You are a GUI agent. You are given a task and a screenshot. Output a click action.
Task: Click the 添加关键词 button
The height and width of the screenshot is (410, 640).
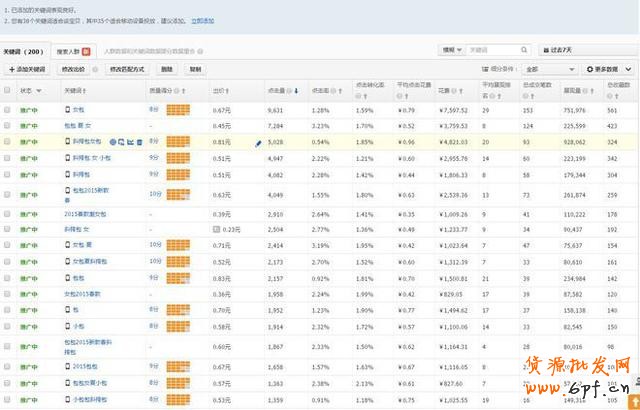27,70
